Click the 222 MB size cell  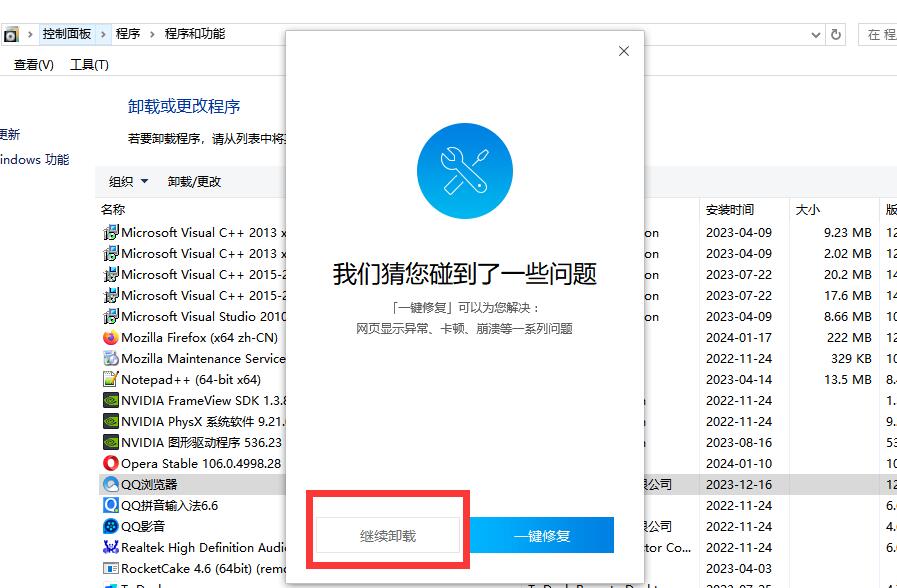point(849,337)
